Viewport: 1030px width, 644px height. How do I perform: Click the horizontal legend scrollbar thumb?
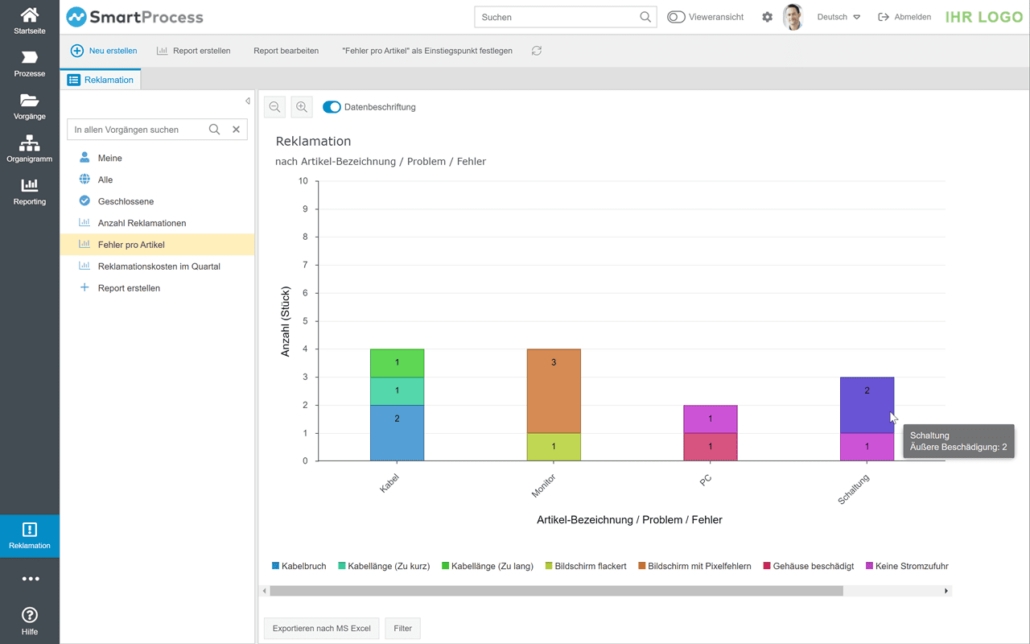[x=556, y=591]
